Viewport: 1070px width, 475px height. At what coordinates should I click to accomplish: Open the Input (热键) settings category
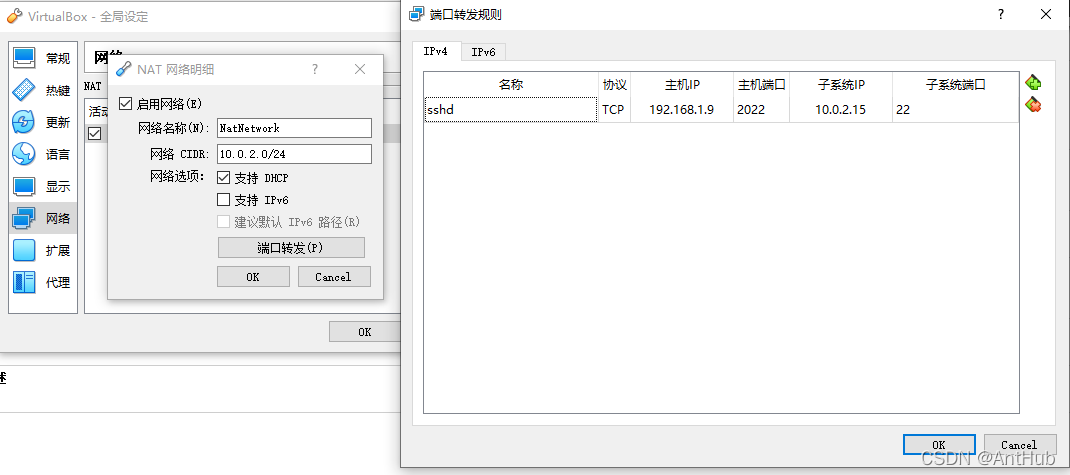point(43,90)
